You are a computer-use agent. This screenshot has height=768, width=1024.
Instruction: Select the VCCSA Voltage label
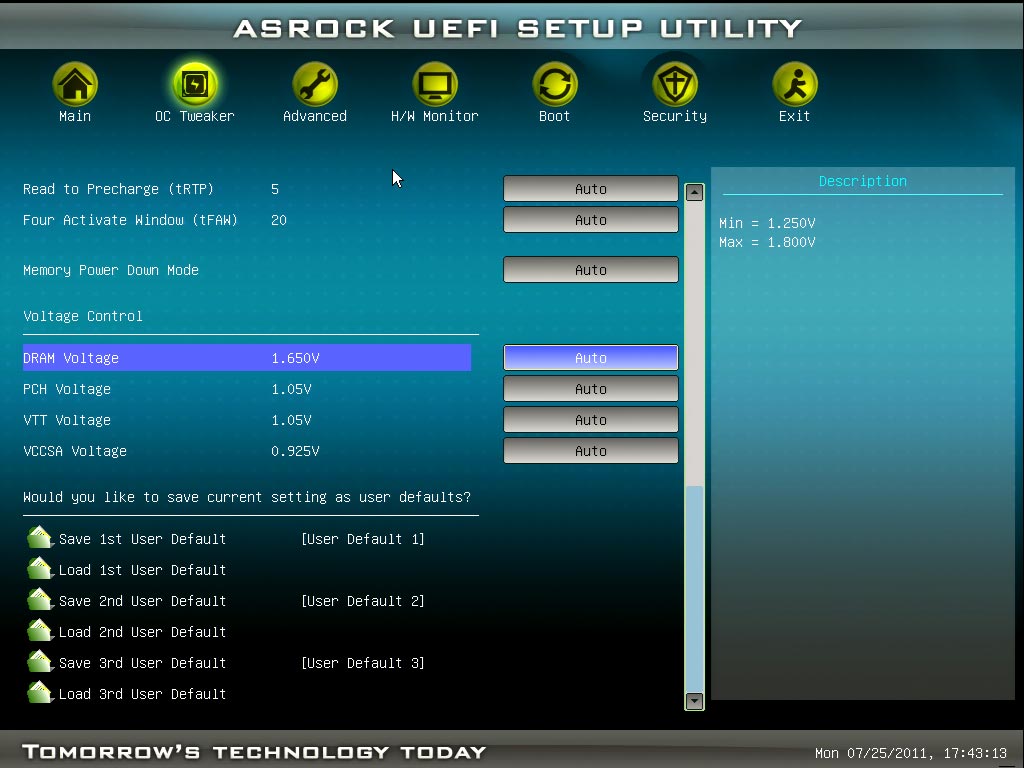74,451
